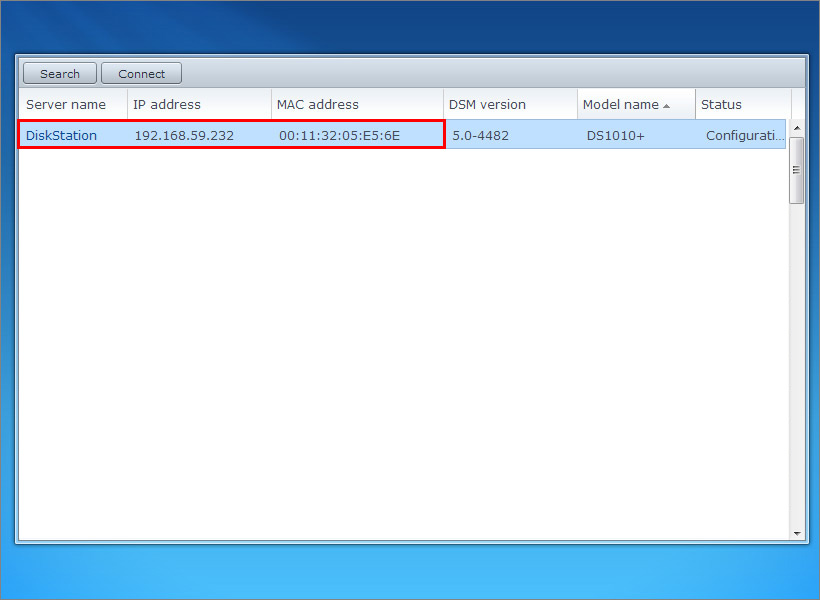Toggle the Model name sort arrow
This screenshot has height=600, width=820.
(666, 106)
